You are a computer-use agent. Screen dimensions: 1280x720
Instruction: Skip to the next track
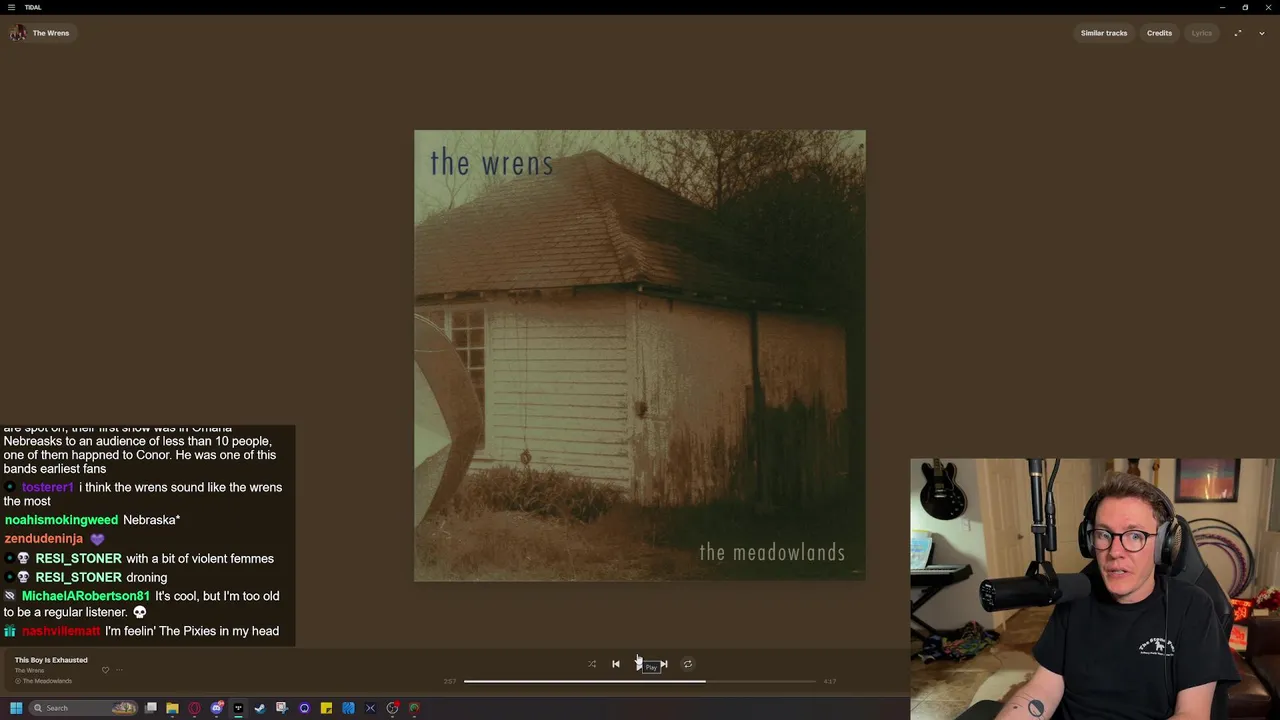pos(663,664)
